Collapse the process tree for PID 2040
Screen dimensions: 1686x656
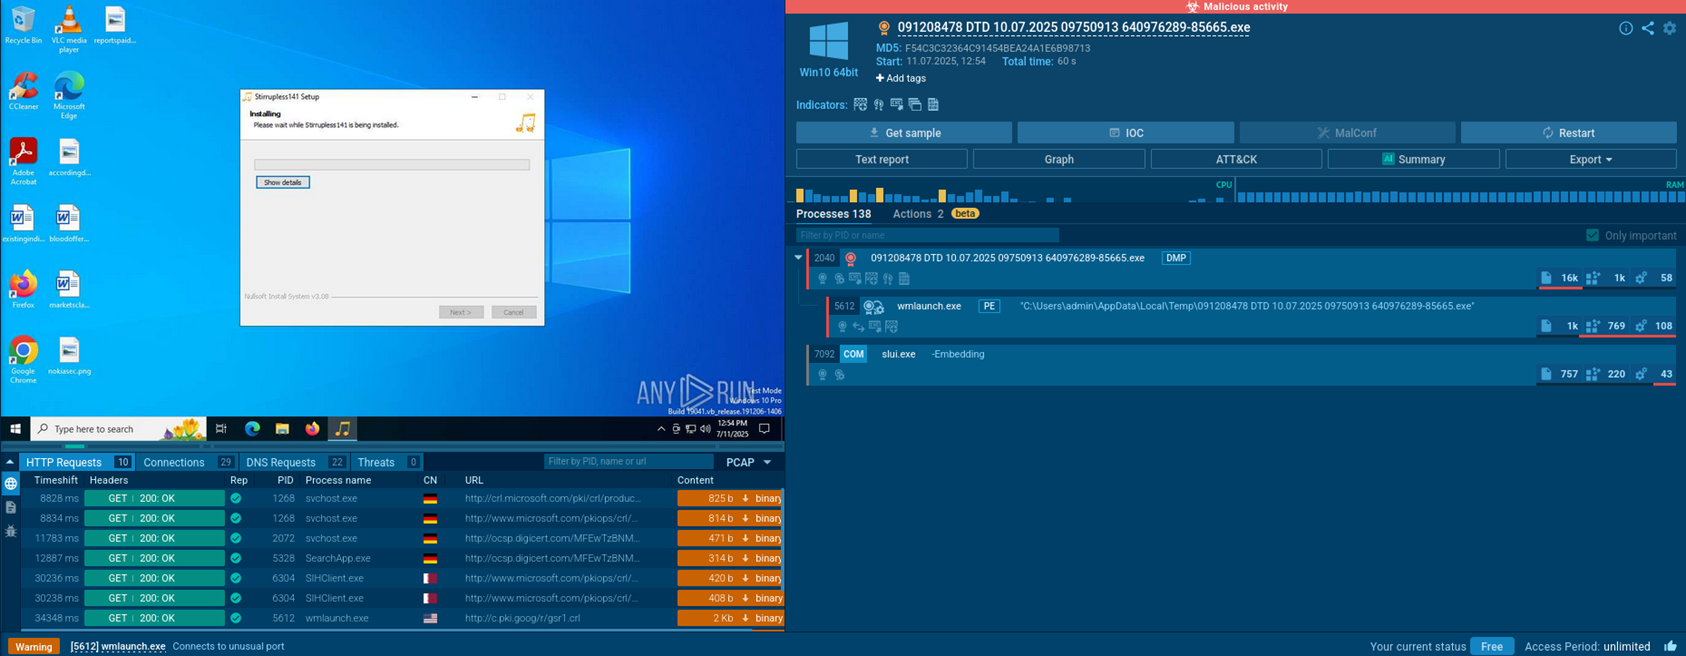tap(798, 258)
